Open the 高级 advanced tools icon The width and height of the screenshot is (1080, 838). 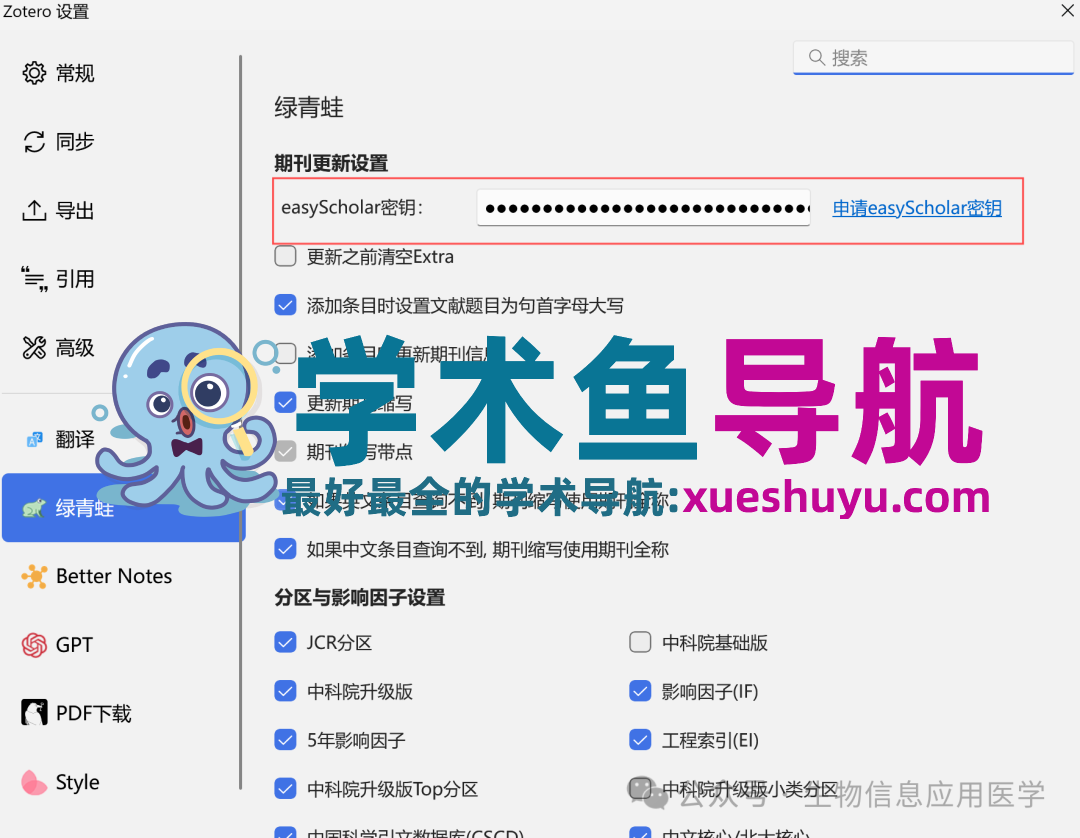[x=34, y=348]
